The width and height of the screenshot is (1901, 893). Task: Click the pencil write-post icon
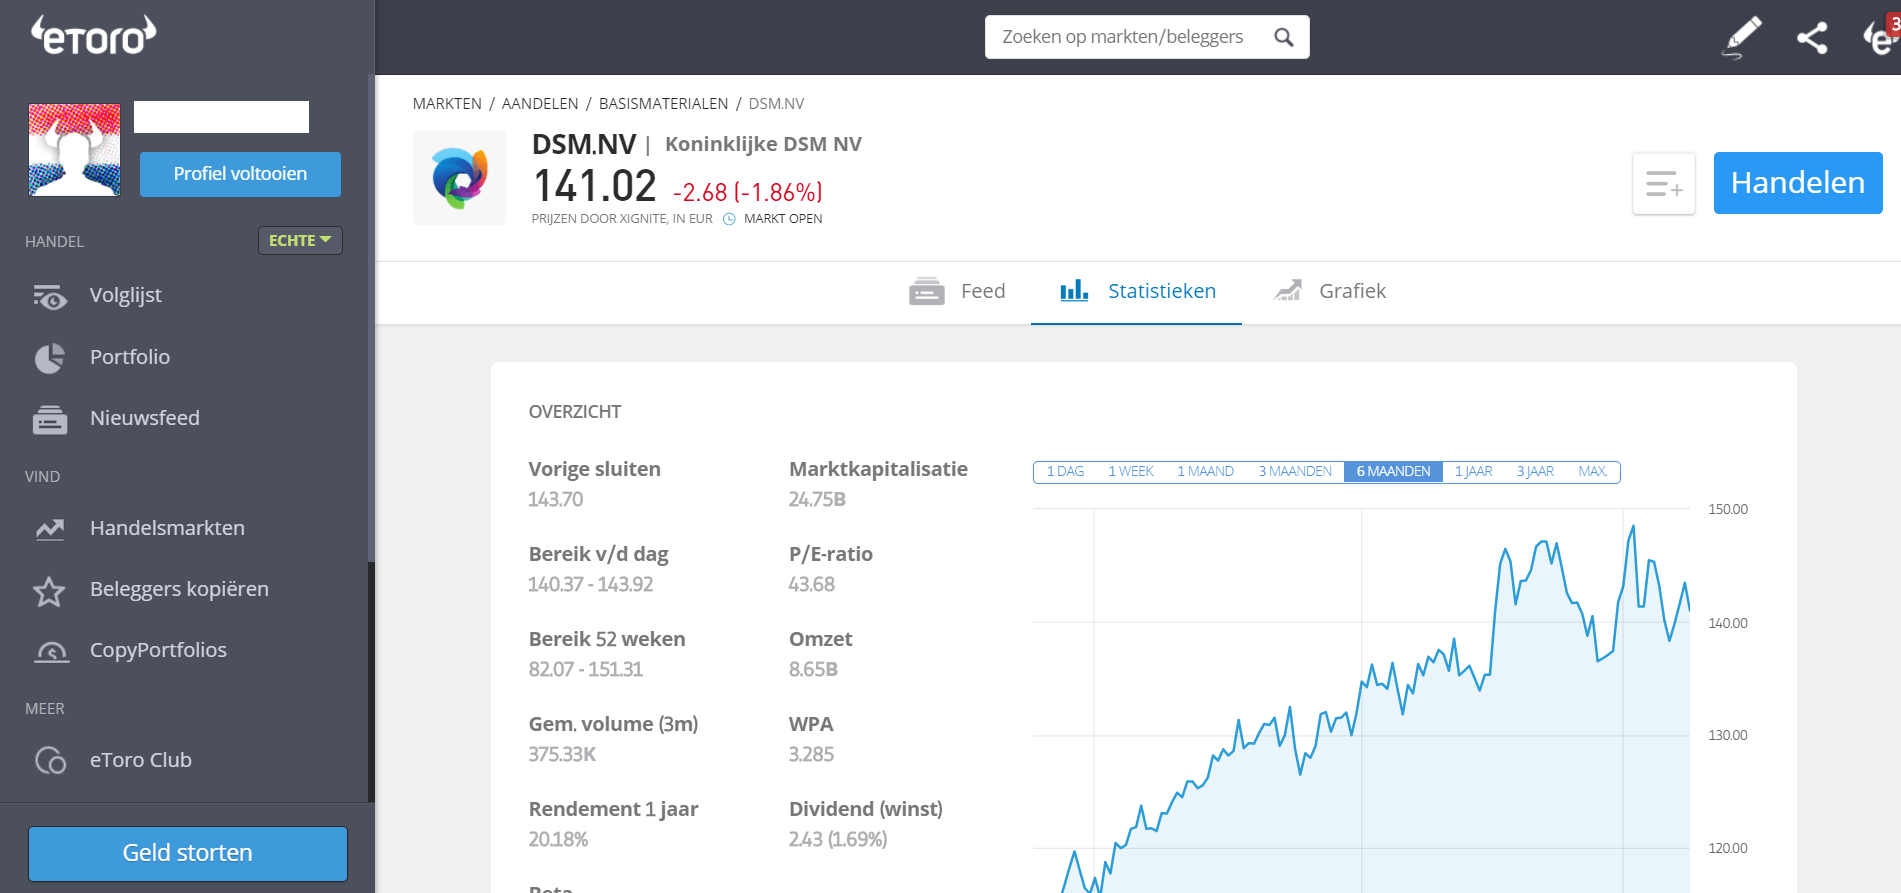click(x=1742, y=37)
